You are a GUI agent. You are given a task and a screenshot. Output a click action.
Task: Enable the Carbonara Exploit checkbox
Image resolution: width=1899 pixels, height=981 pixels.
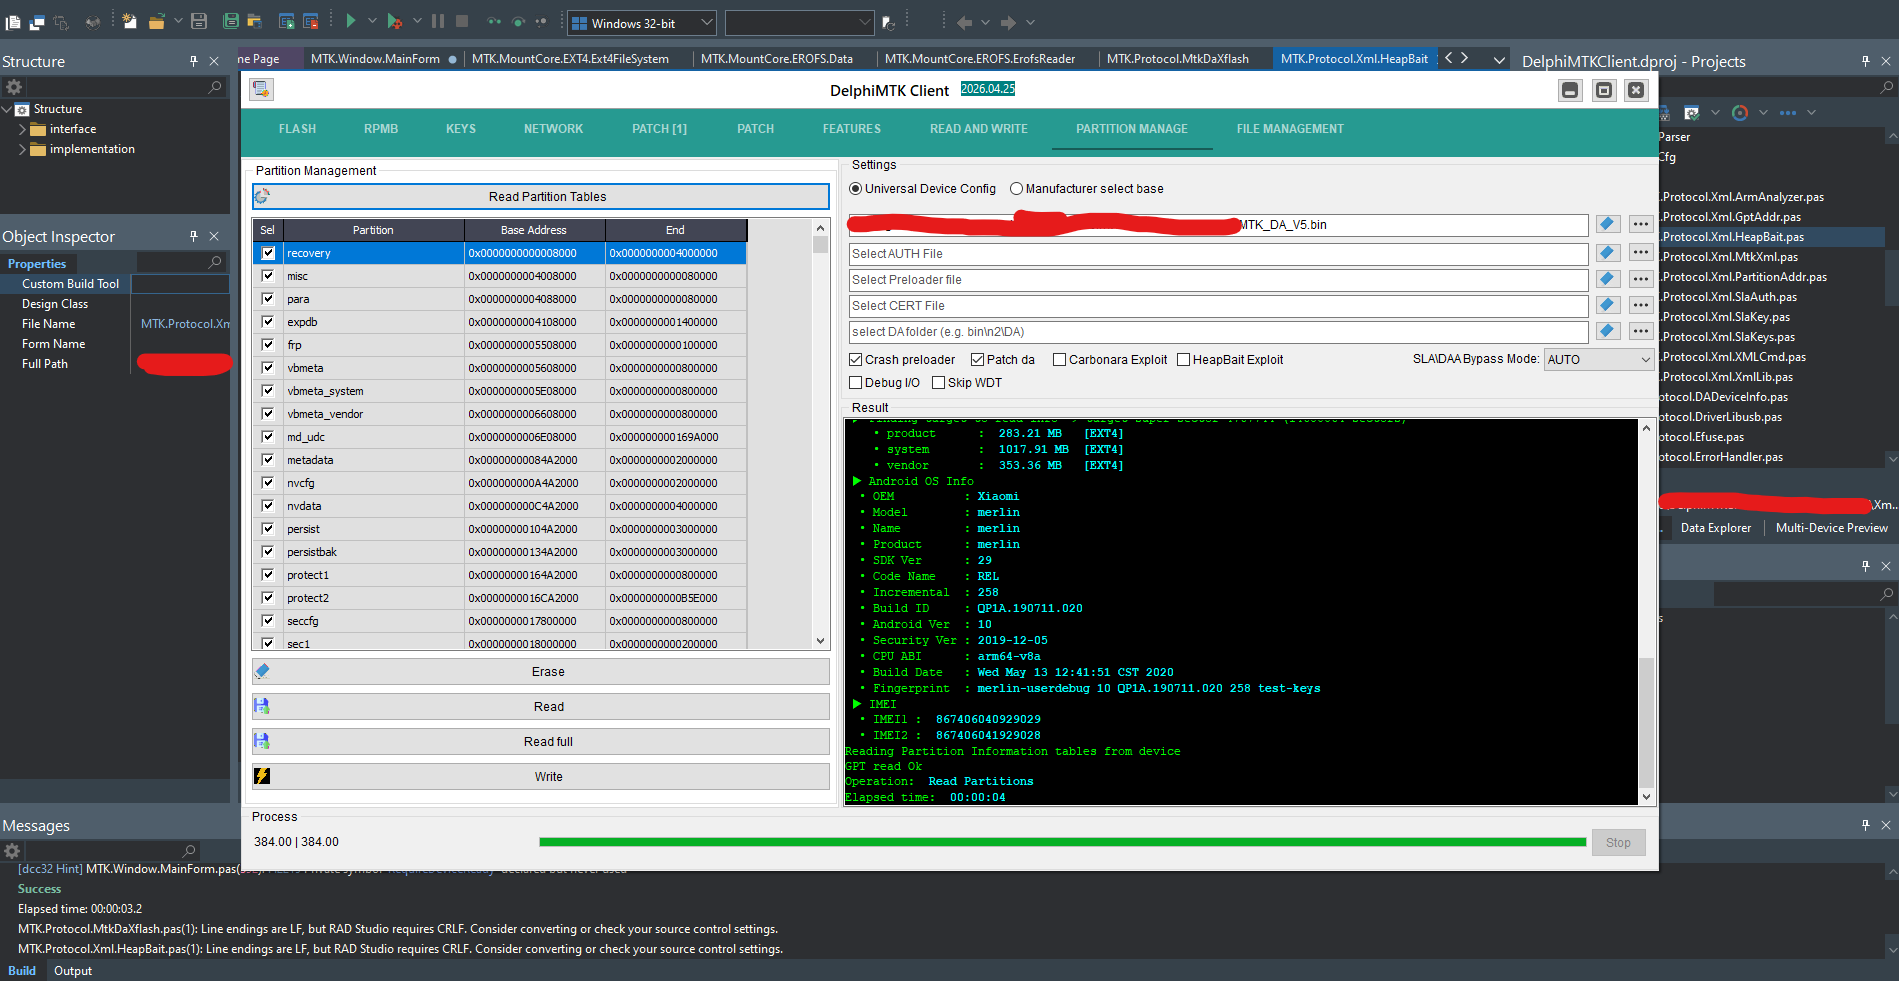pyautogui.click(x=1059, y=360)
